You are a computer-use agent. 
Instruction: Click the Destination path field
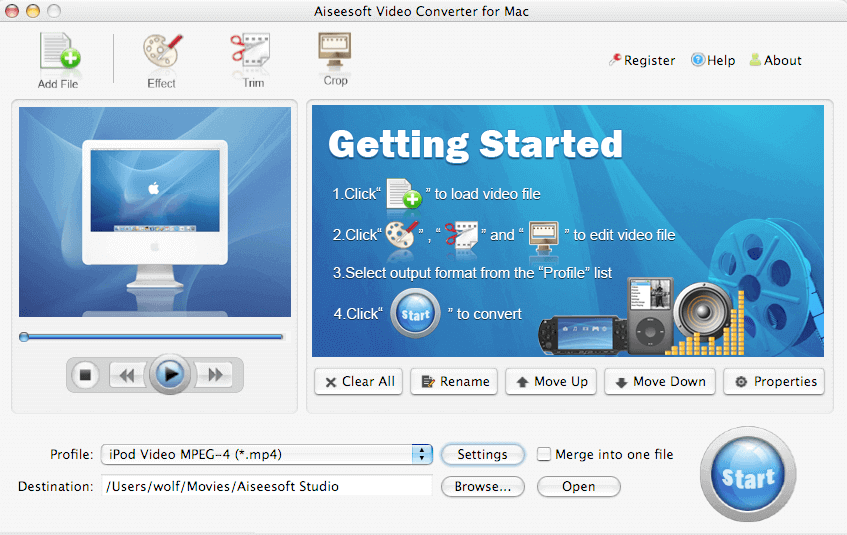[267, 486]
